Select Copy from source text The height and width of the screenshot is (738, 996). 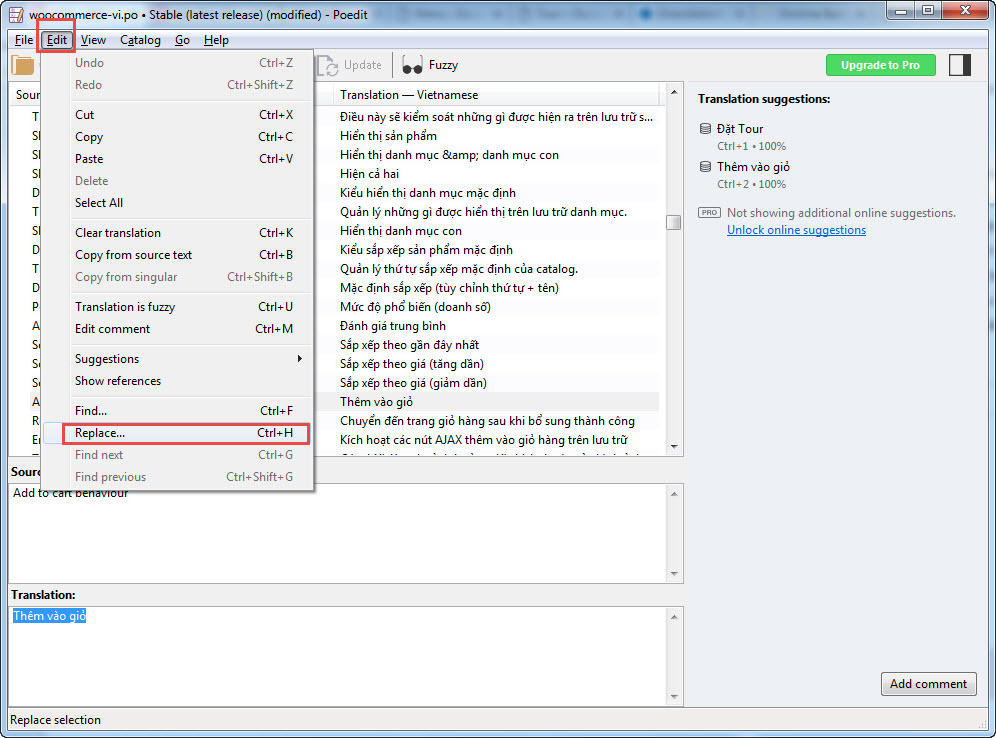pos(133,255)
